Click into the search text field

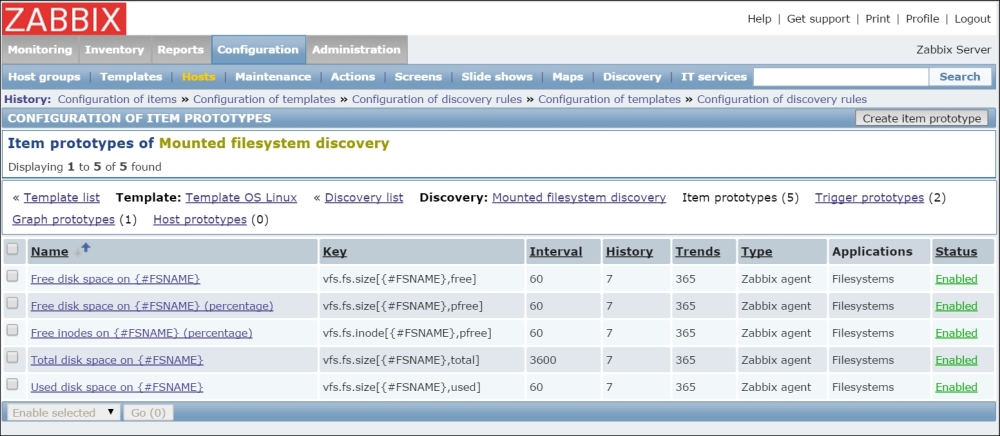[840, 77]
